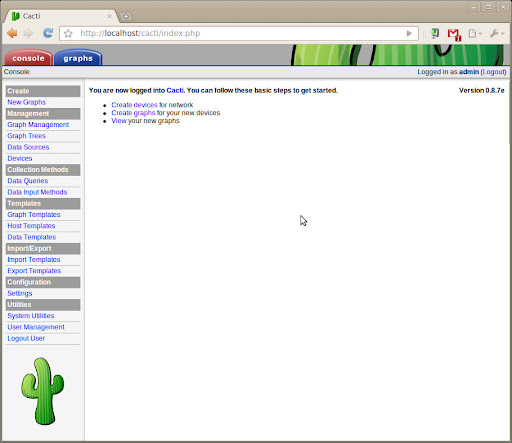
Task: Open Import Templates
Action: 34,259
